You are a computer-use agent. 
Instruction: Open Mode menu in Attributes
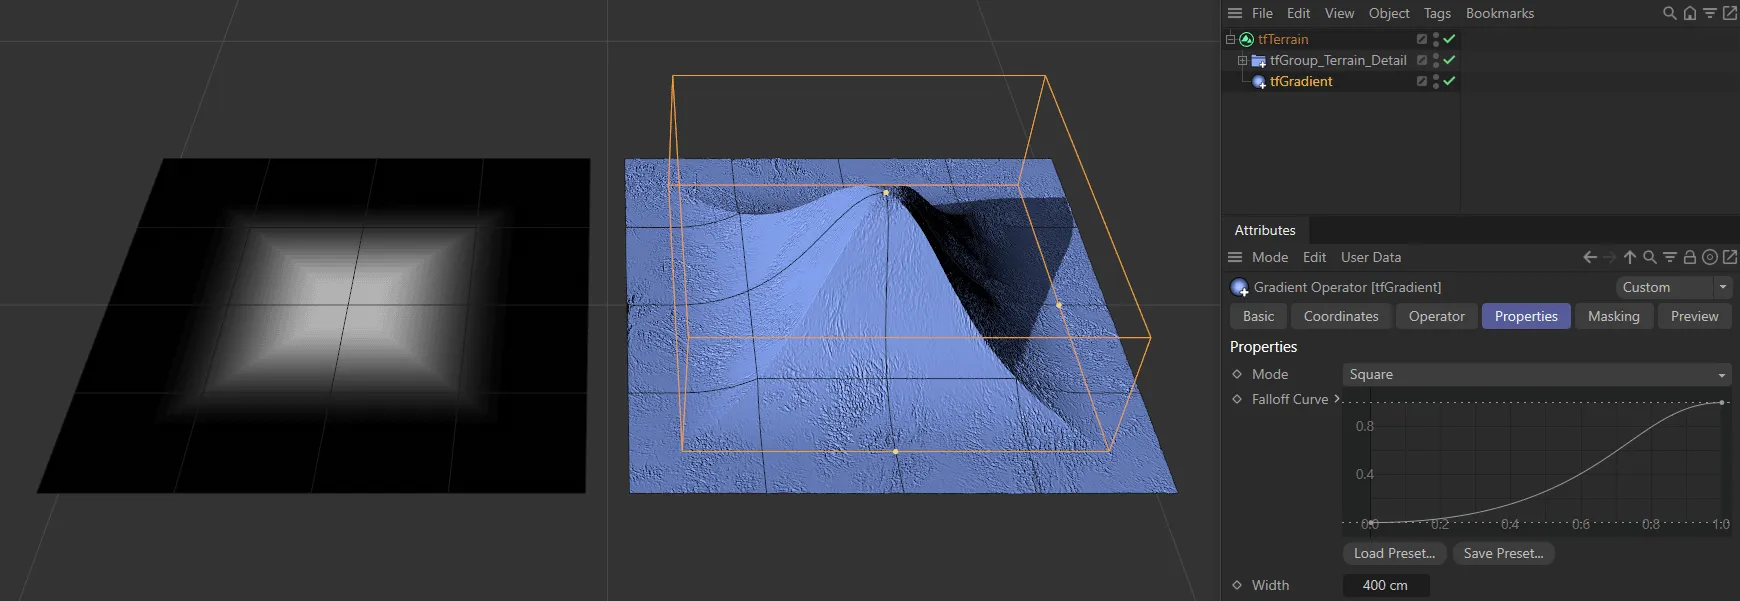[x=1270, y=257]
